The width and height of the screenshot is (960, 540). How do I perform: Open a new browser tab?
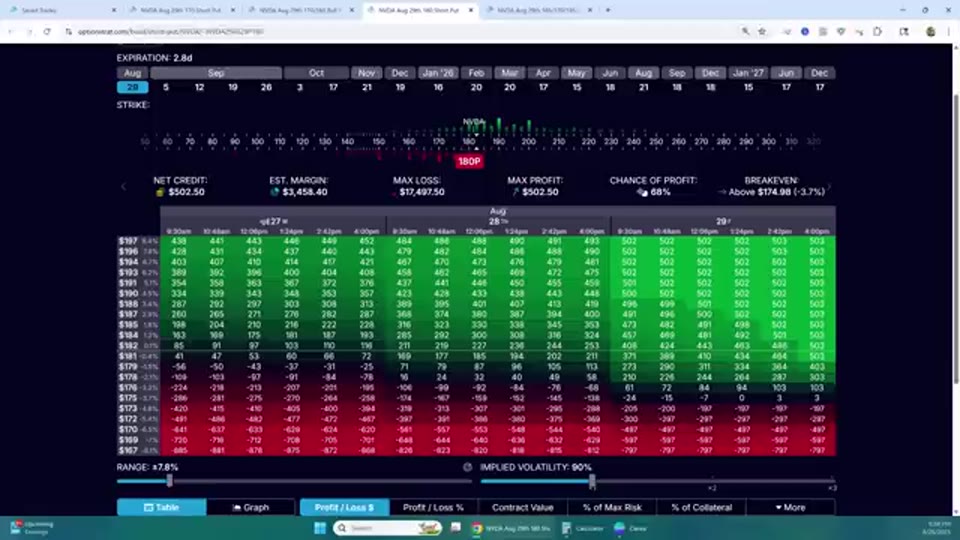pos(608,10)
